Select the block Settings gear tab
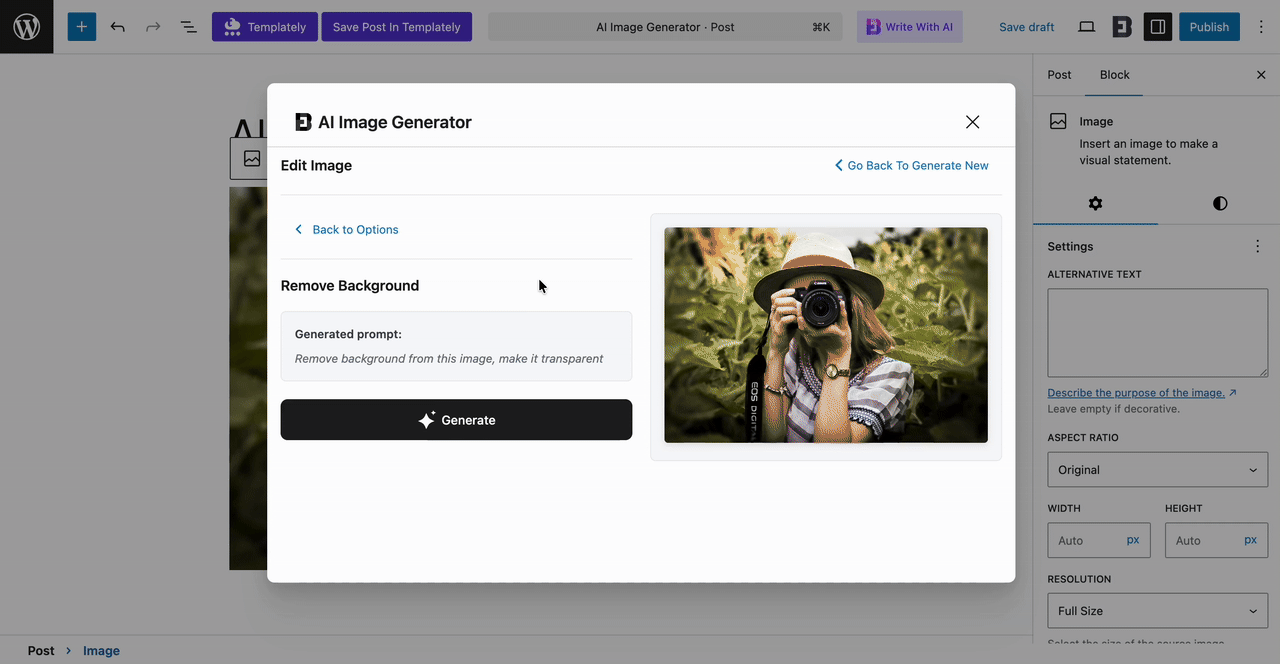The width and height of the screenshot is (1280, 664). coord(1095,203)
